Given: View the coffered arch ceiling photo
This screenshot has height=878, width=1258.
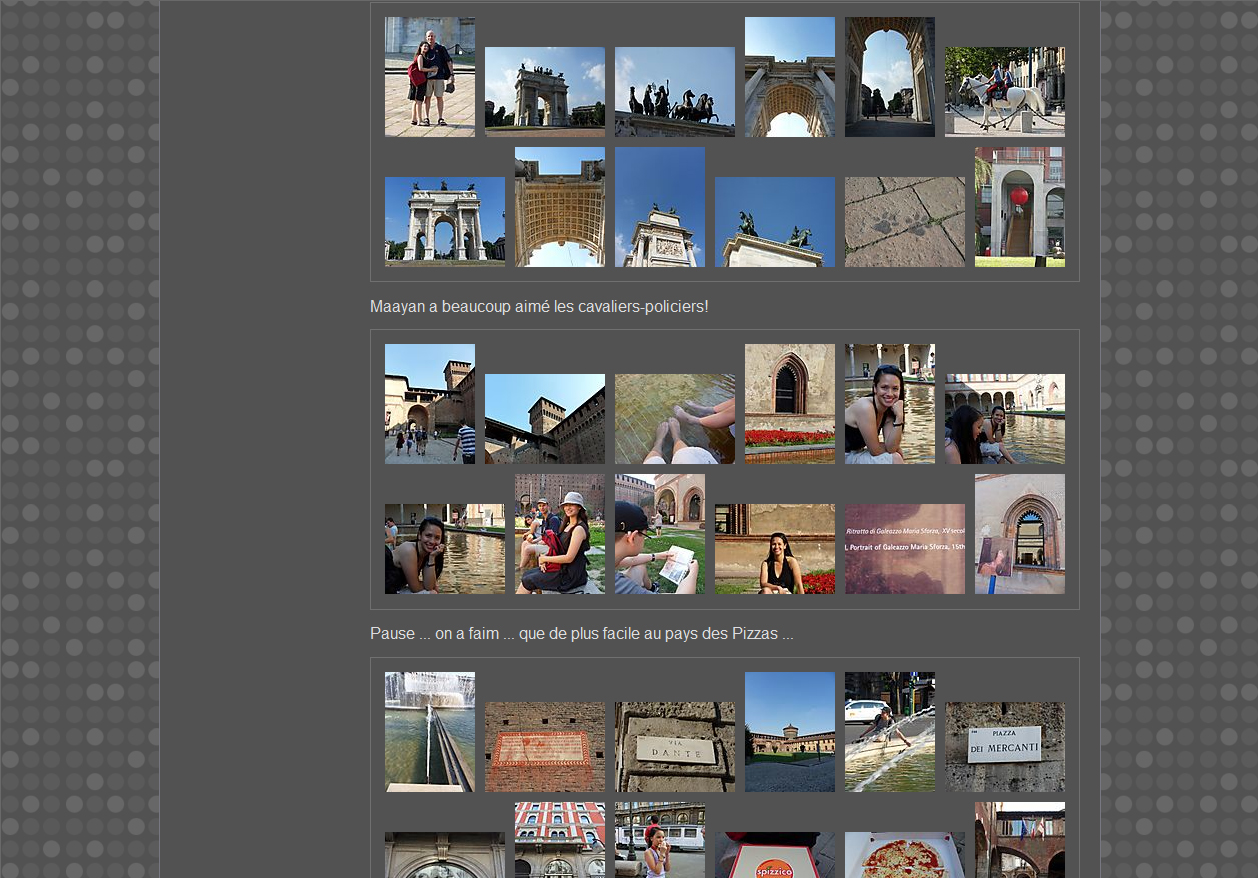Looking at the screenshot, I should tap(559, 207).
